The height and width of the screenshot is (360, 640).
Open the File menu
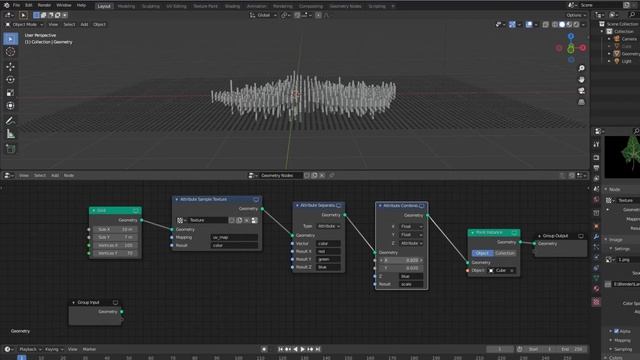(16, 5)
